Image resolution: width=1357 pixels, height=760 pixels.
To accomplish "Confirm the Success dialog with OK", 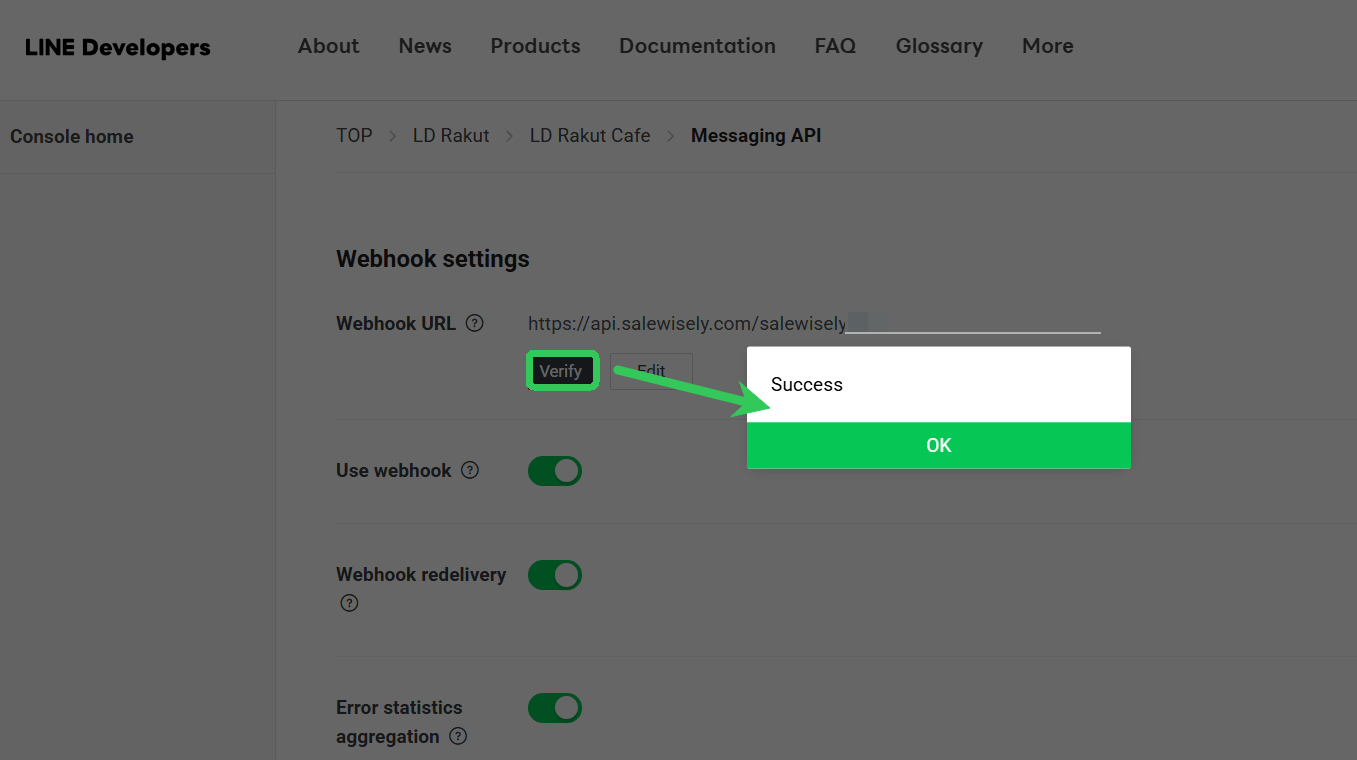I will (x=939, y=445).
